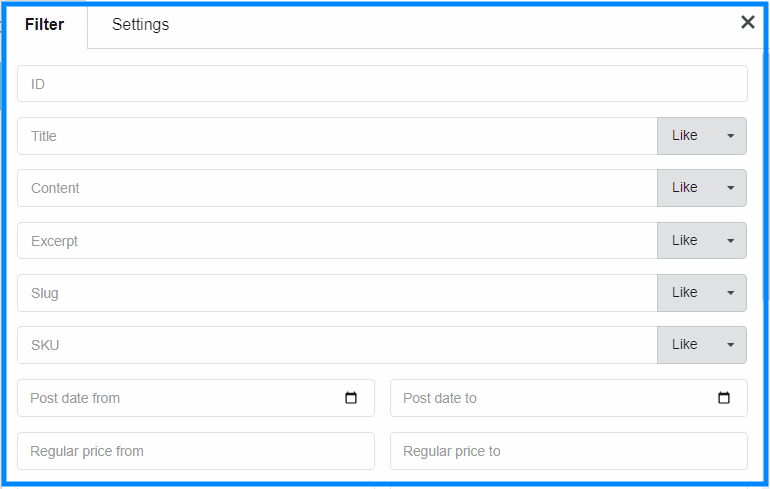770x489 pixels.
Task: Switch to the Settings tab
Action: (140, 25)
